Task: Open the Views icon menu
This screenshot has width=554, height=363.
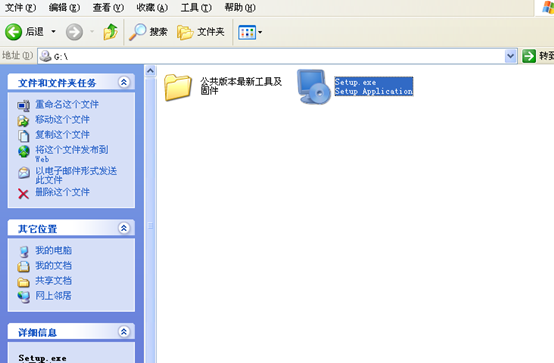Action: (250, 32)
